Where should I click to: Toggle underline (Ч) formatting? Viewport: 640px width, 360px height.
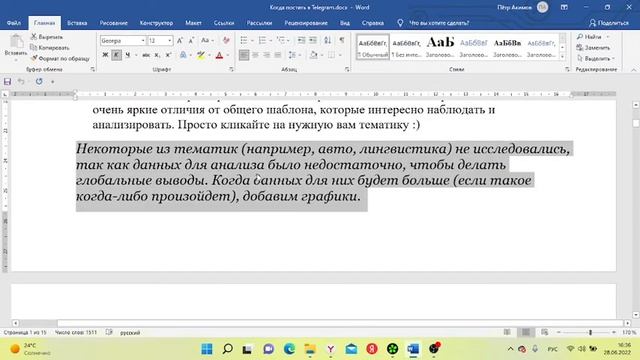(127, 55)
